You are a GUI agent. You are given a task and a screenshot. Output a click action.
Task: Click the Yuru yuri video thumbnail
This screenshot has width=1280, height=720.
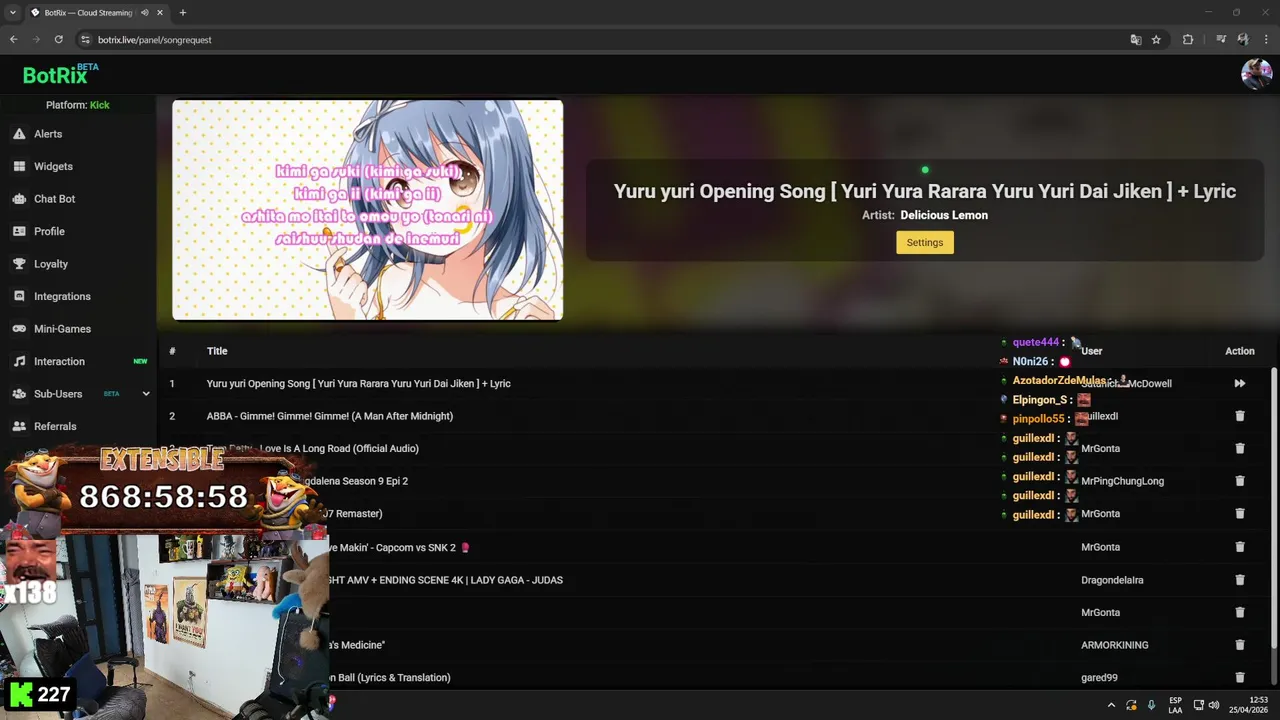pyautogui.click(x=367, y=210)
